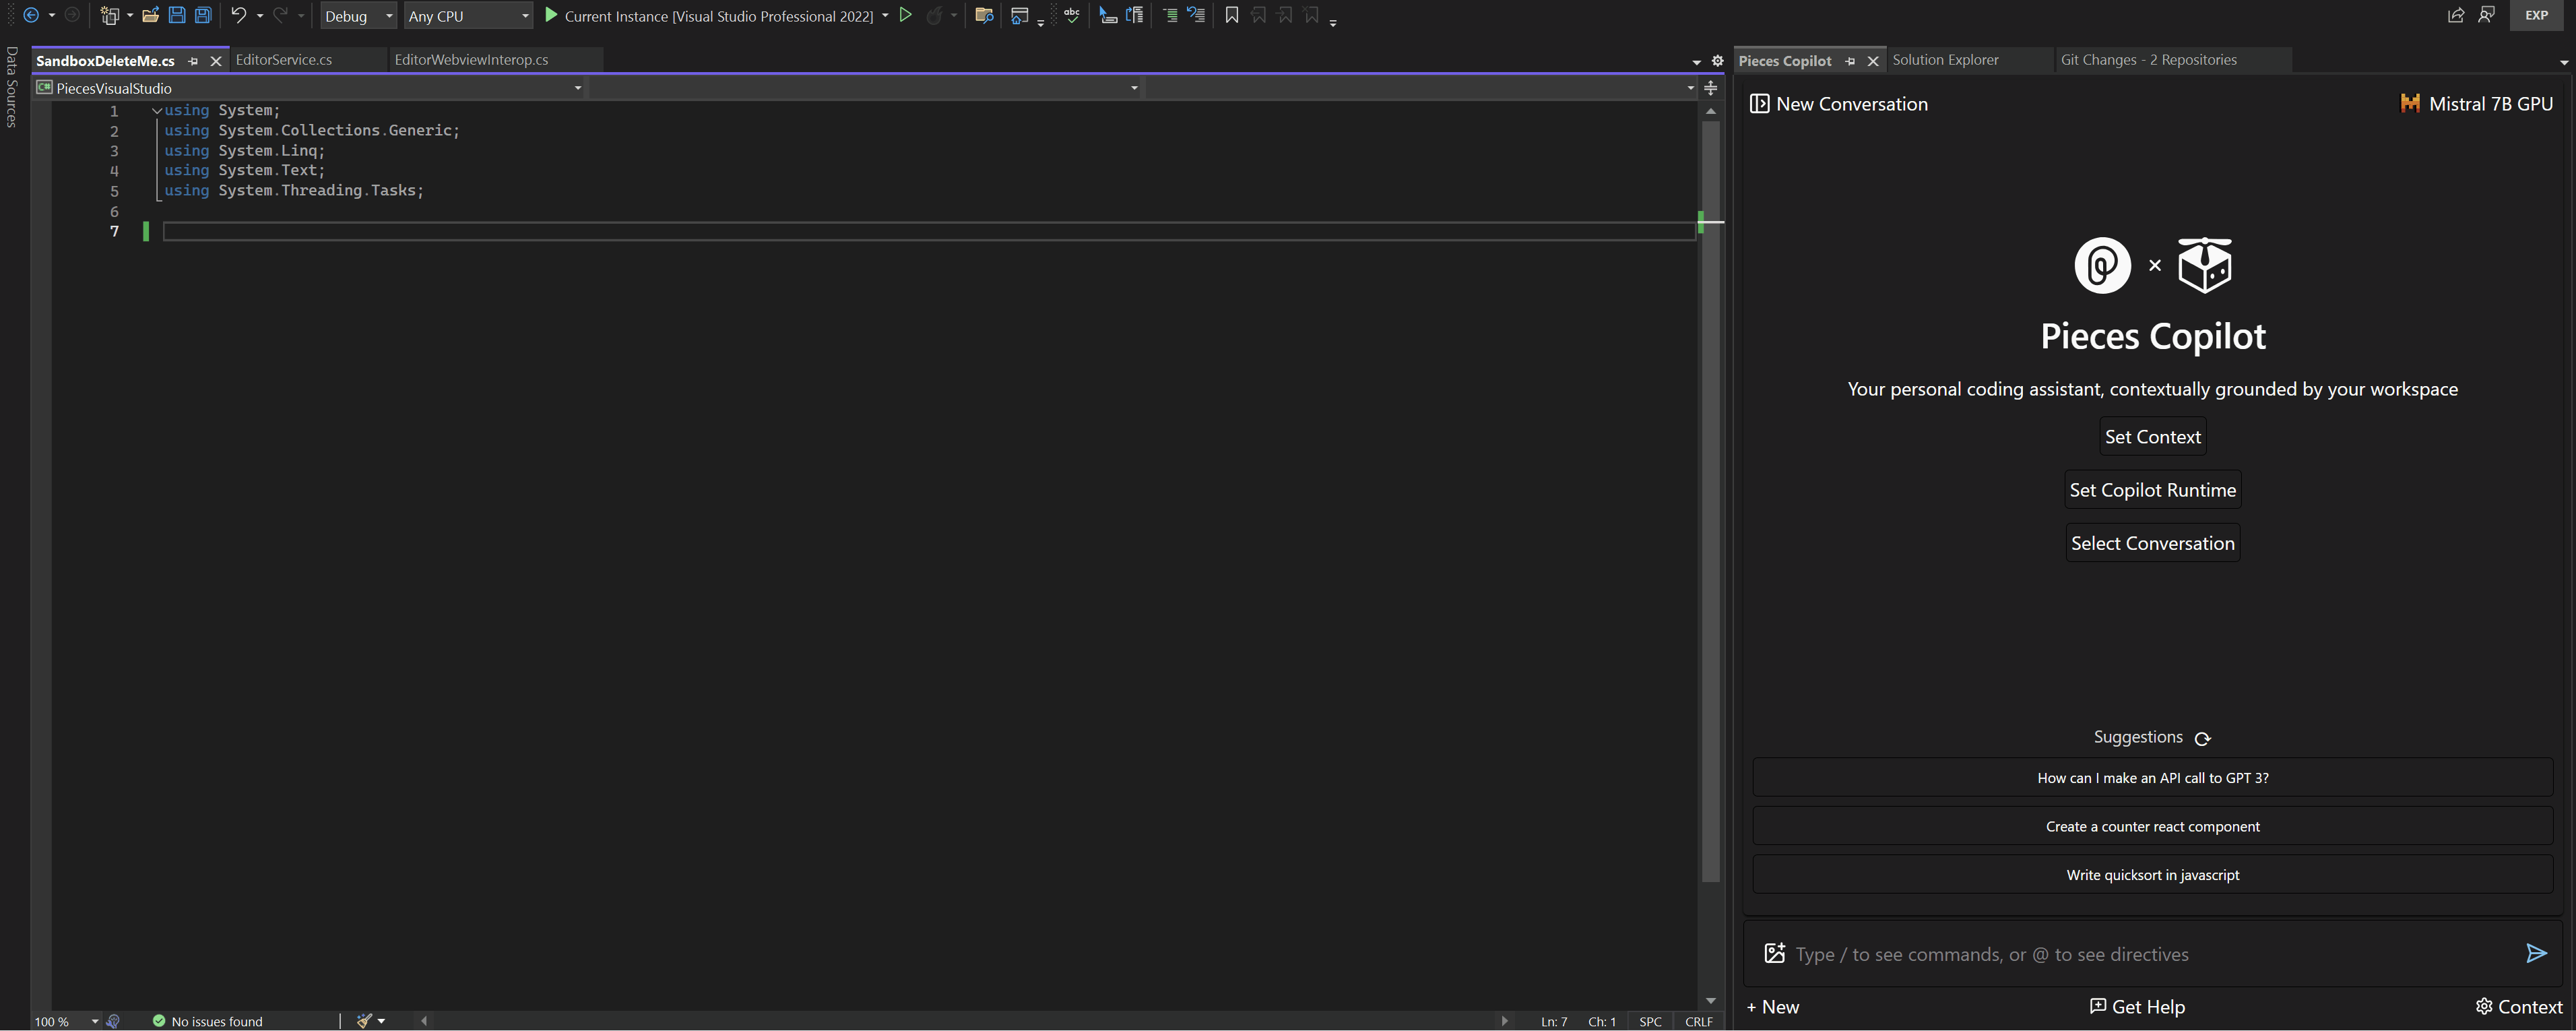Attach an image in the Copilot input

pyautogui.click(x=1774, y=953)
